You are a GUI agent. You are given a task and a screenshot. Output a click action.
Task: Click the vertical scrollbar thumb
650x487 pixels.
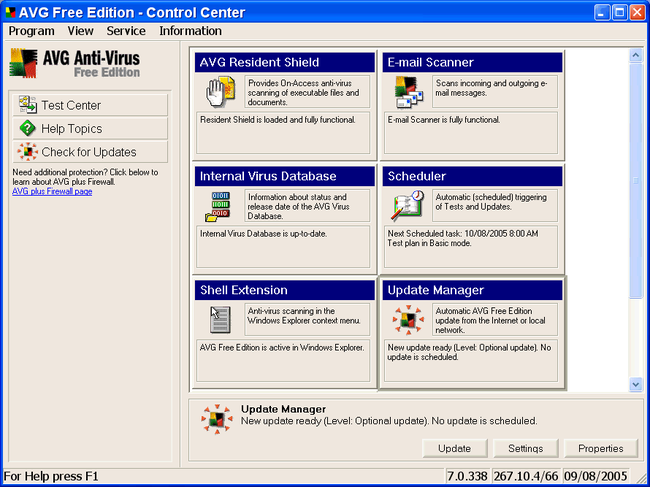pyautogui.click(x=636, y=180)
